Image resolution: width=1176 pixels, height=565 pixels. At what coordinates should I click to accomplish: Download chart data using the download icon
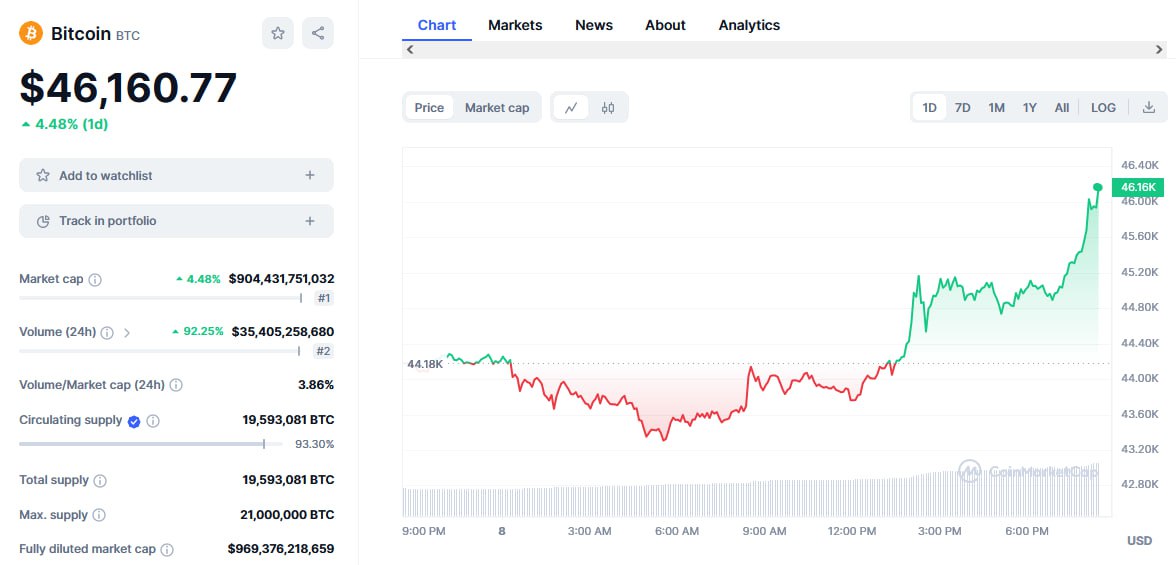click(1149, 108)
